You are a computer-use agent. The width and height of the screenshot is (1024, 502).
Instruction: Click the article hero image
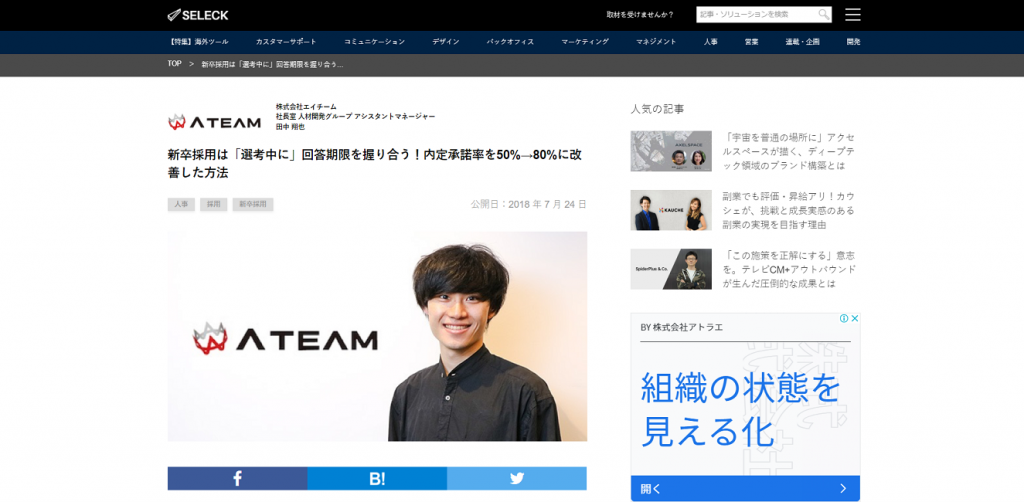(x=377, y=336)
